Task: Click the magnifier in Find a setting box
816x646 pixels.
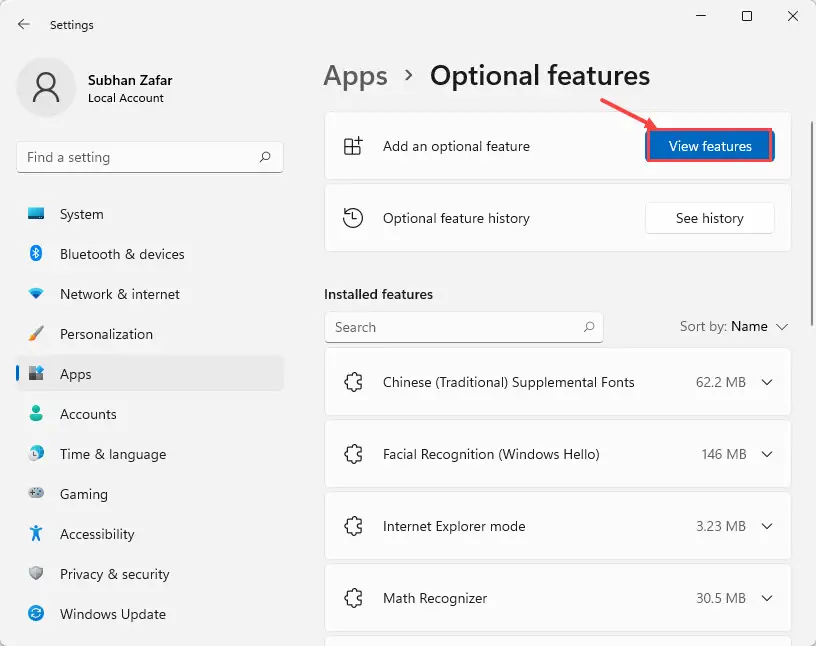Action: [x=265, y=157]
